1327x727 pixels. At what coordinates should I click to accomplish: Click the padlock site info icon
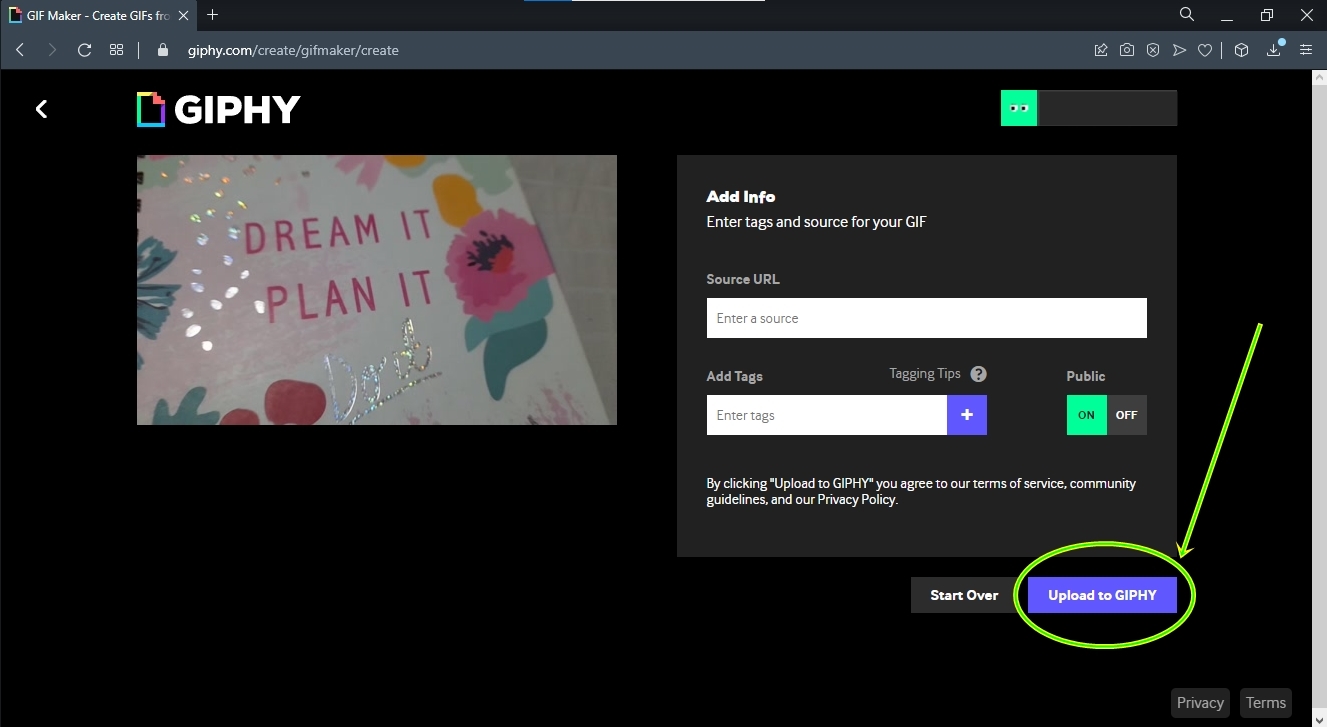click(164, 50)
